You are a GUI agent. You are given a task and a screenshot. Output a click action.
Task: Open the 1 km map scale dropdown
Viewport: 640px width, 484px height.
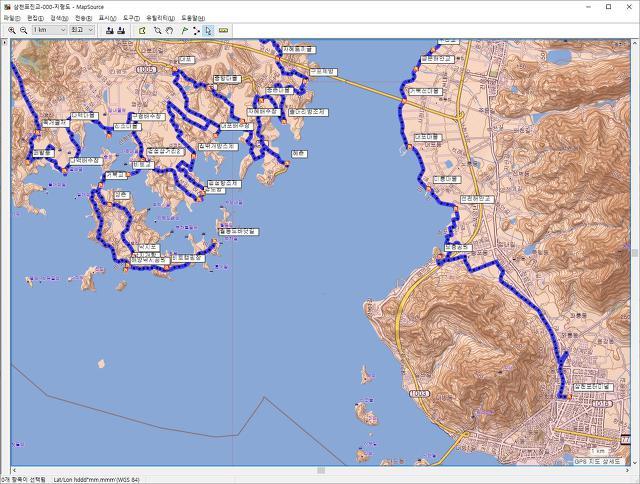click(x=49, y=30)
